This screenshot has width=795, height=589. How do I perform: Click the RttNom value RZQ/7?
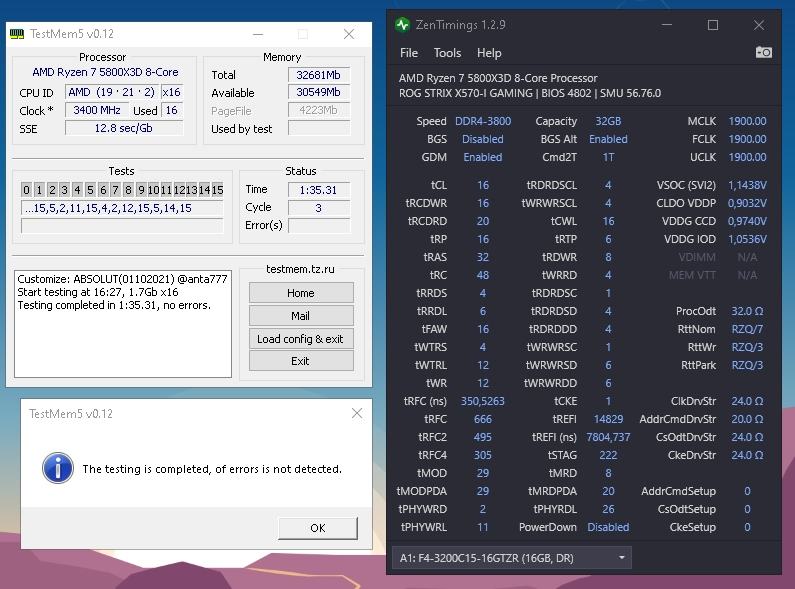pos(747,329)
